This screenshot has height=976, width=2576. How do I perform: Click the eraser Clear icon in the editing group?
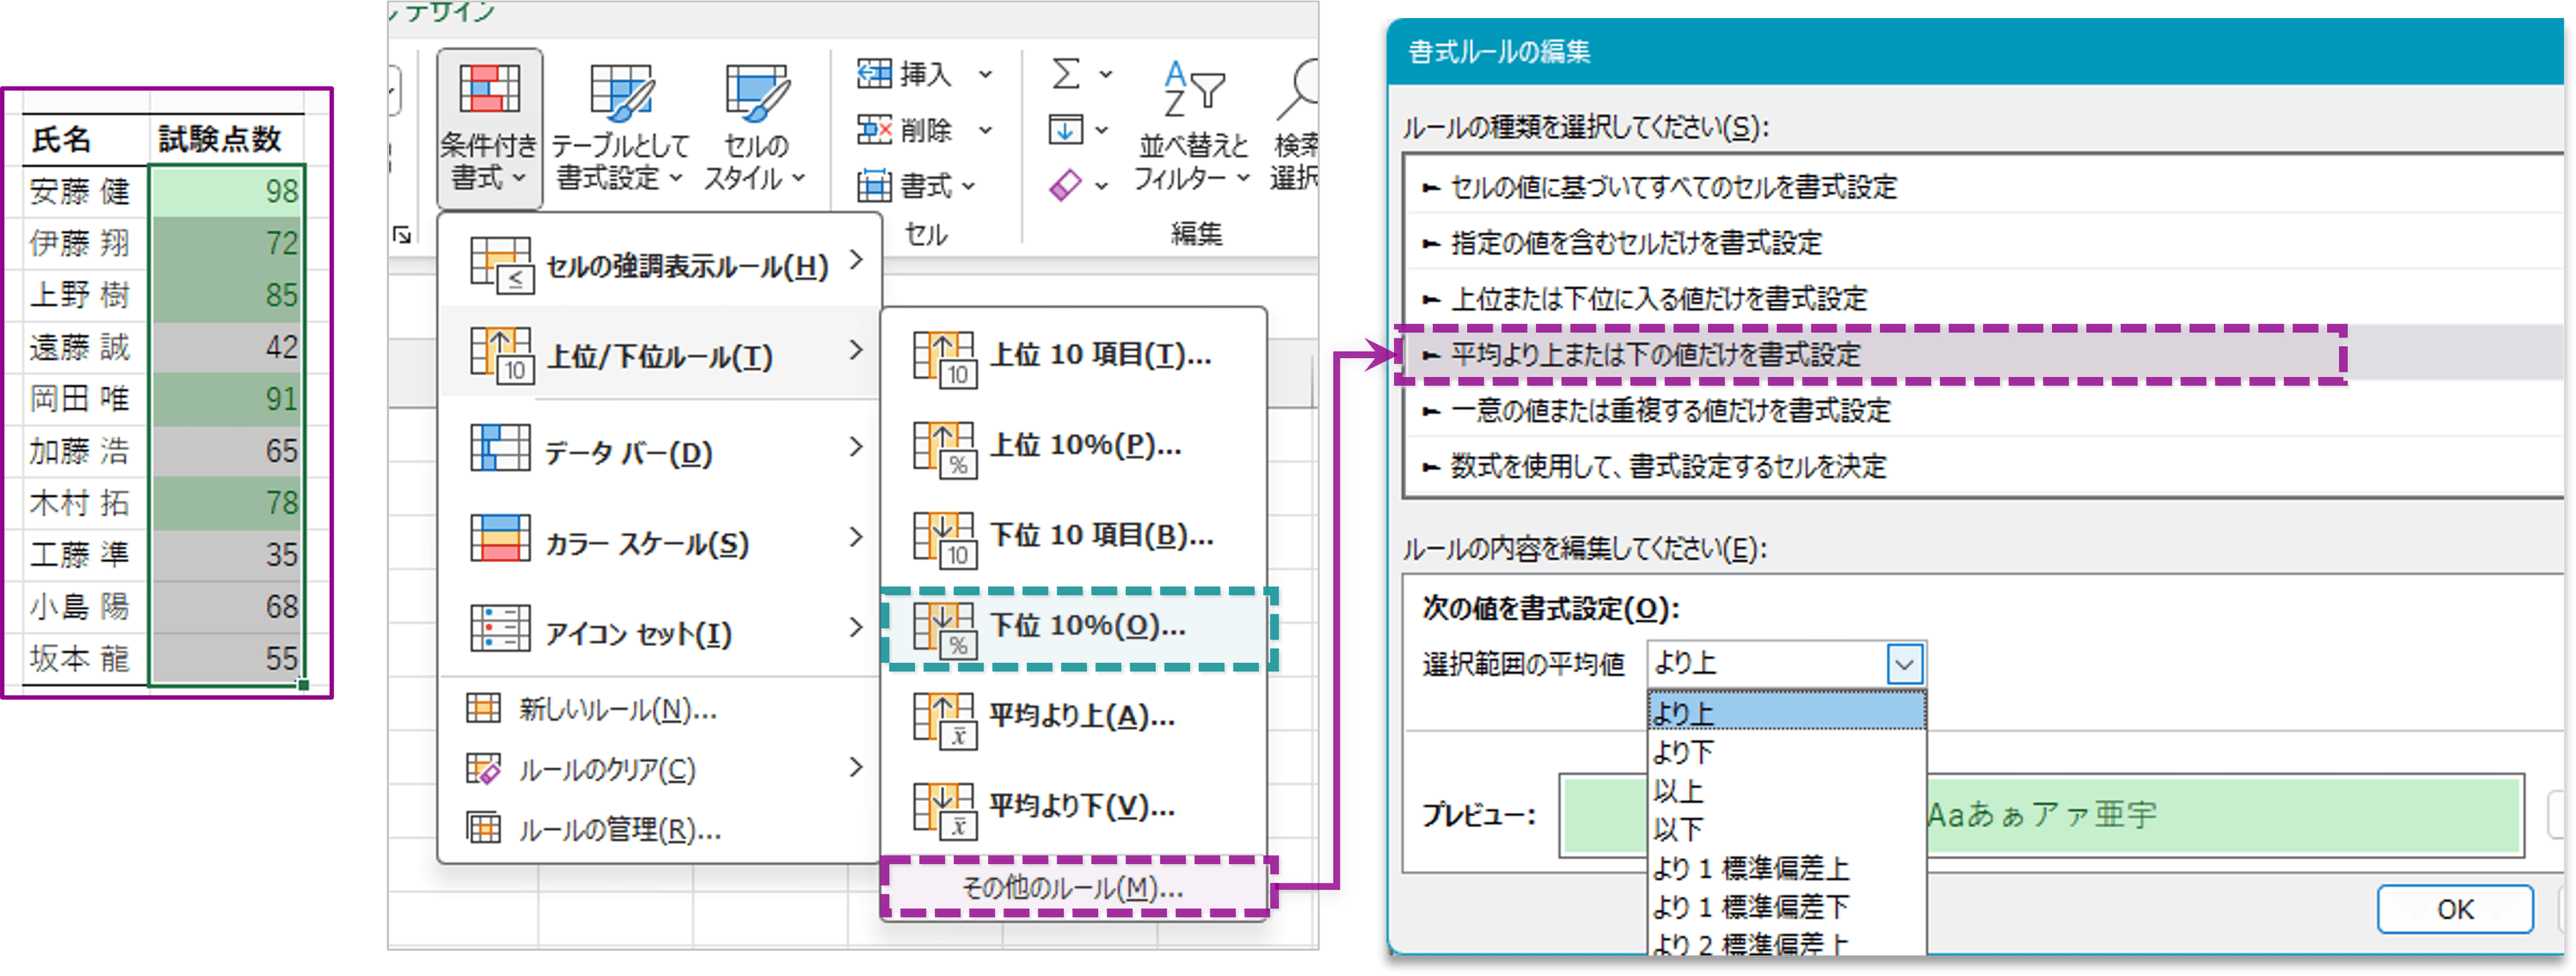pyautogui.click(x=1066, y=185)
